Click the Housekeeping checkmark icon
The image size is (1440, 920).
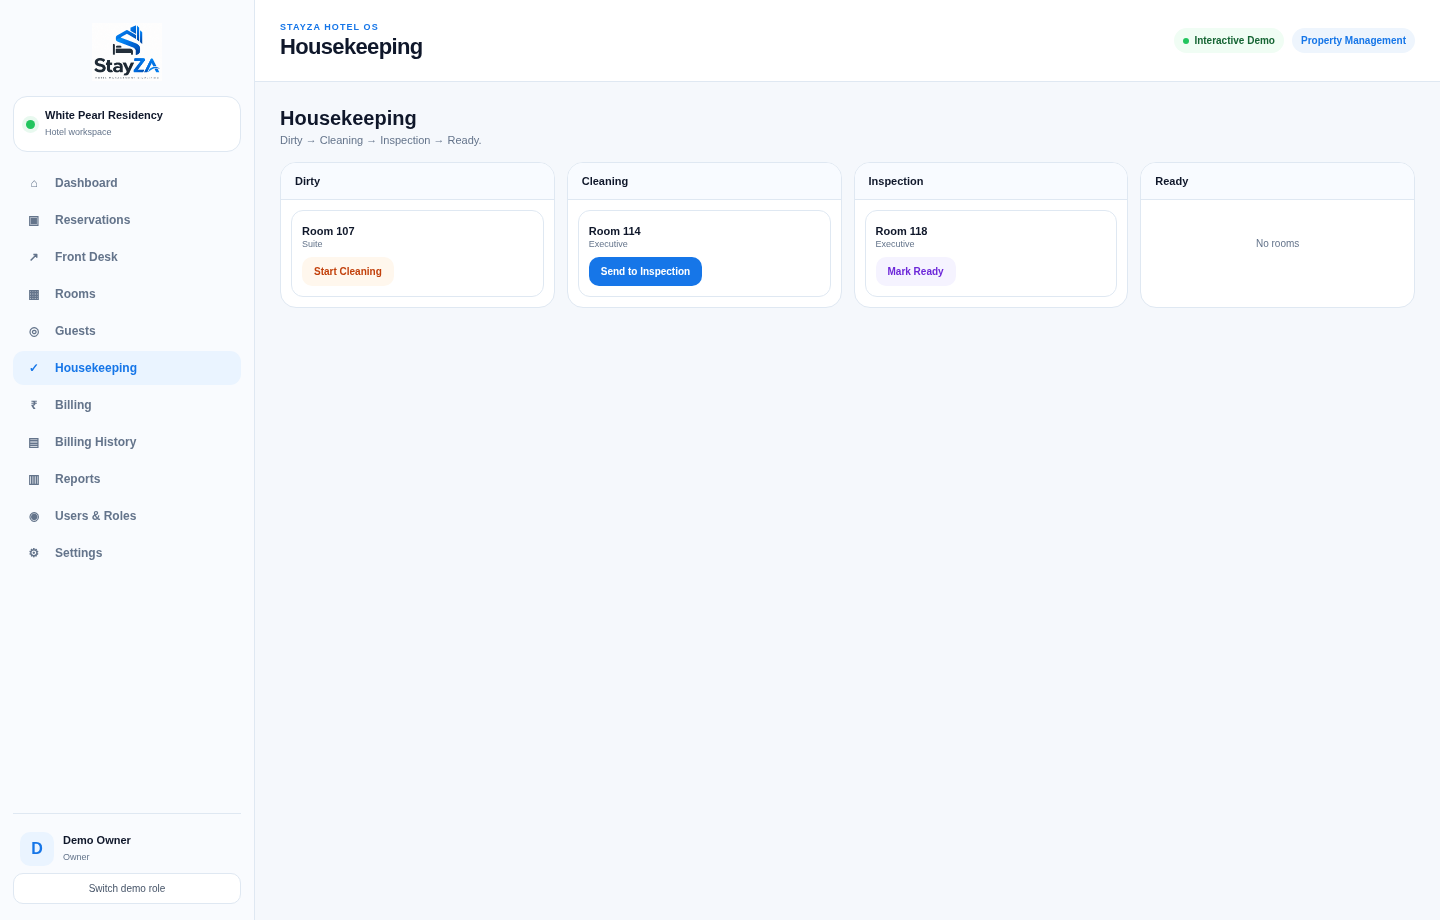(34, 368)
